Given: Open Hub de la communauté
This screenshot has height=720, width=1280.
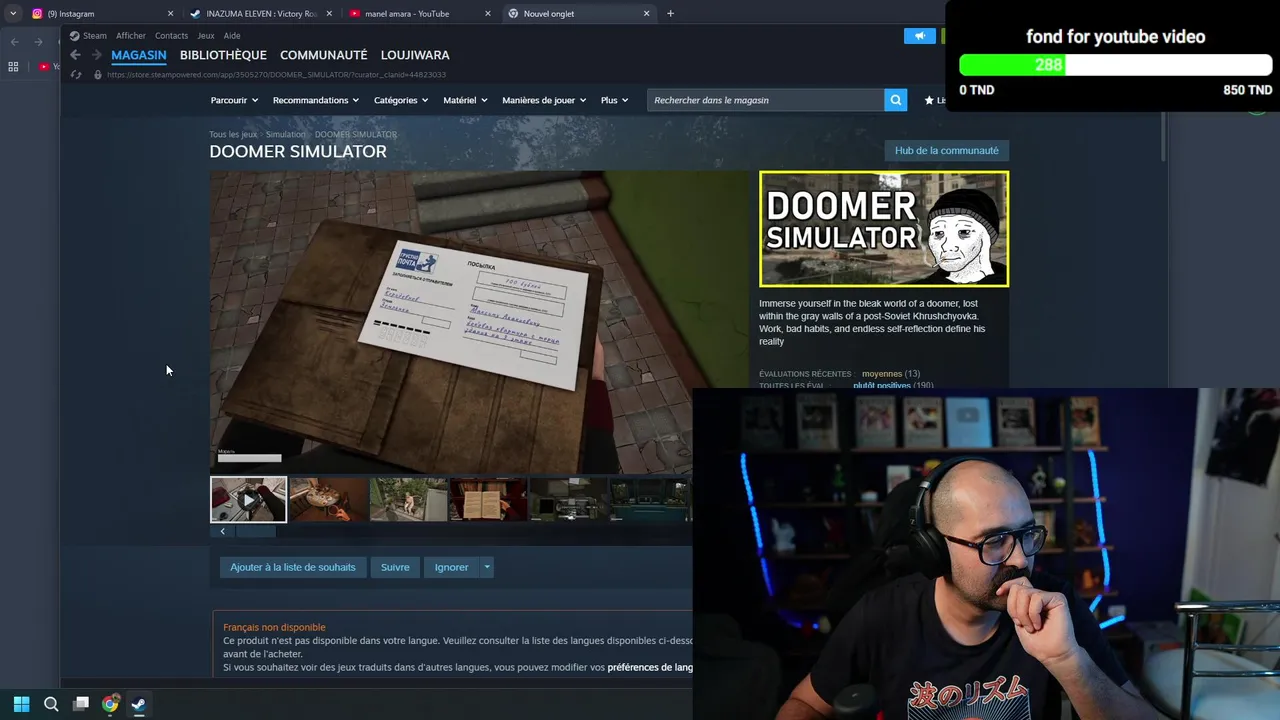Looking at the screenshot, I should tap(946, 151).
